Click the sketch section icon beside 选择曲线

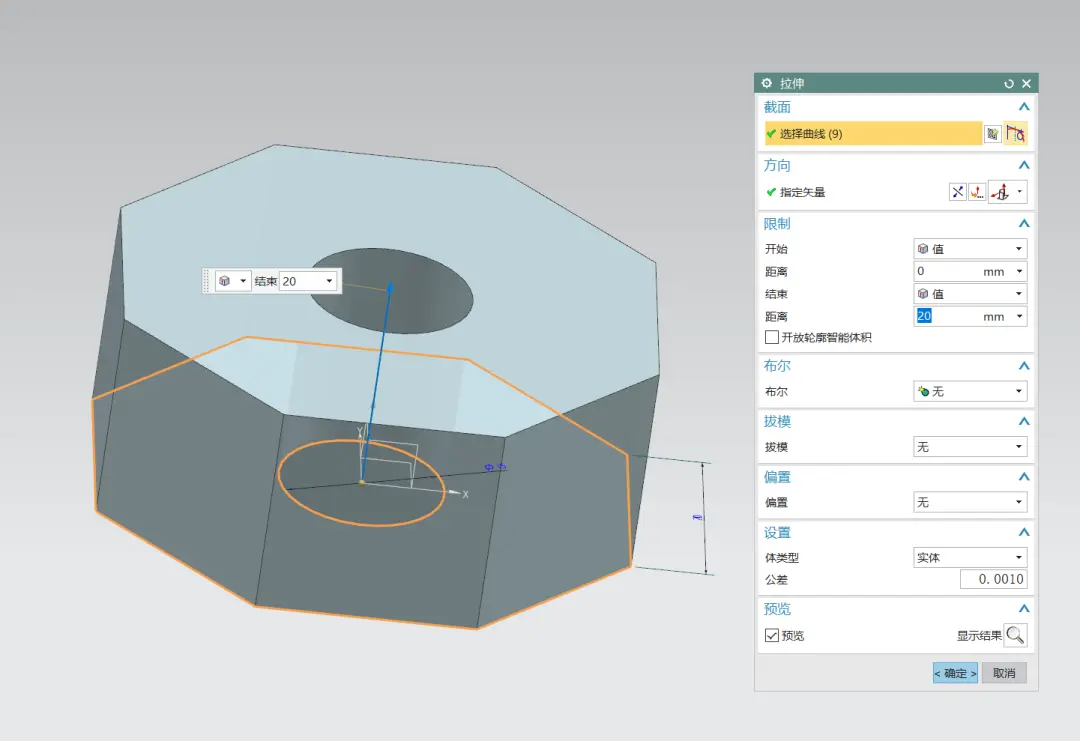993,134
